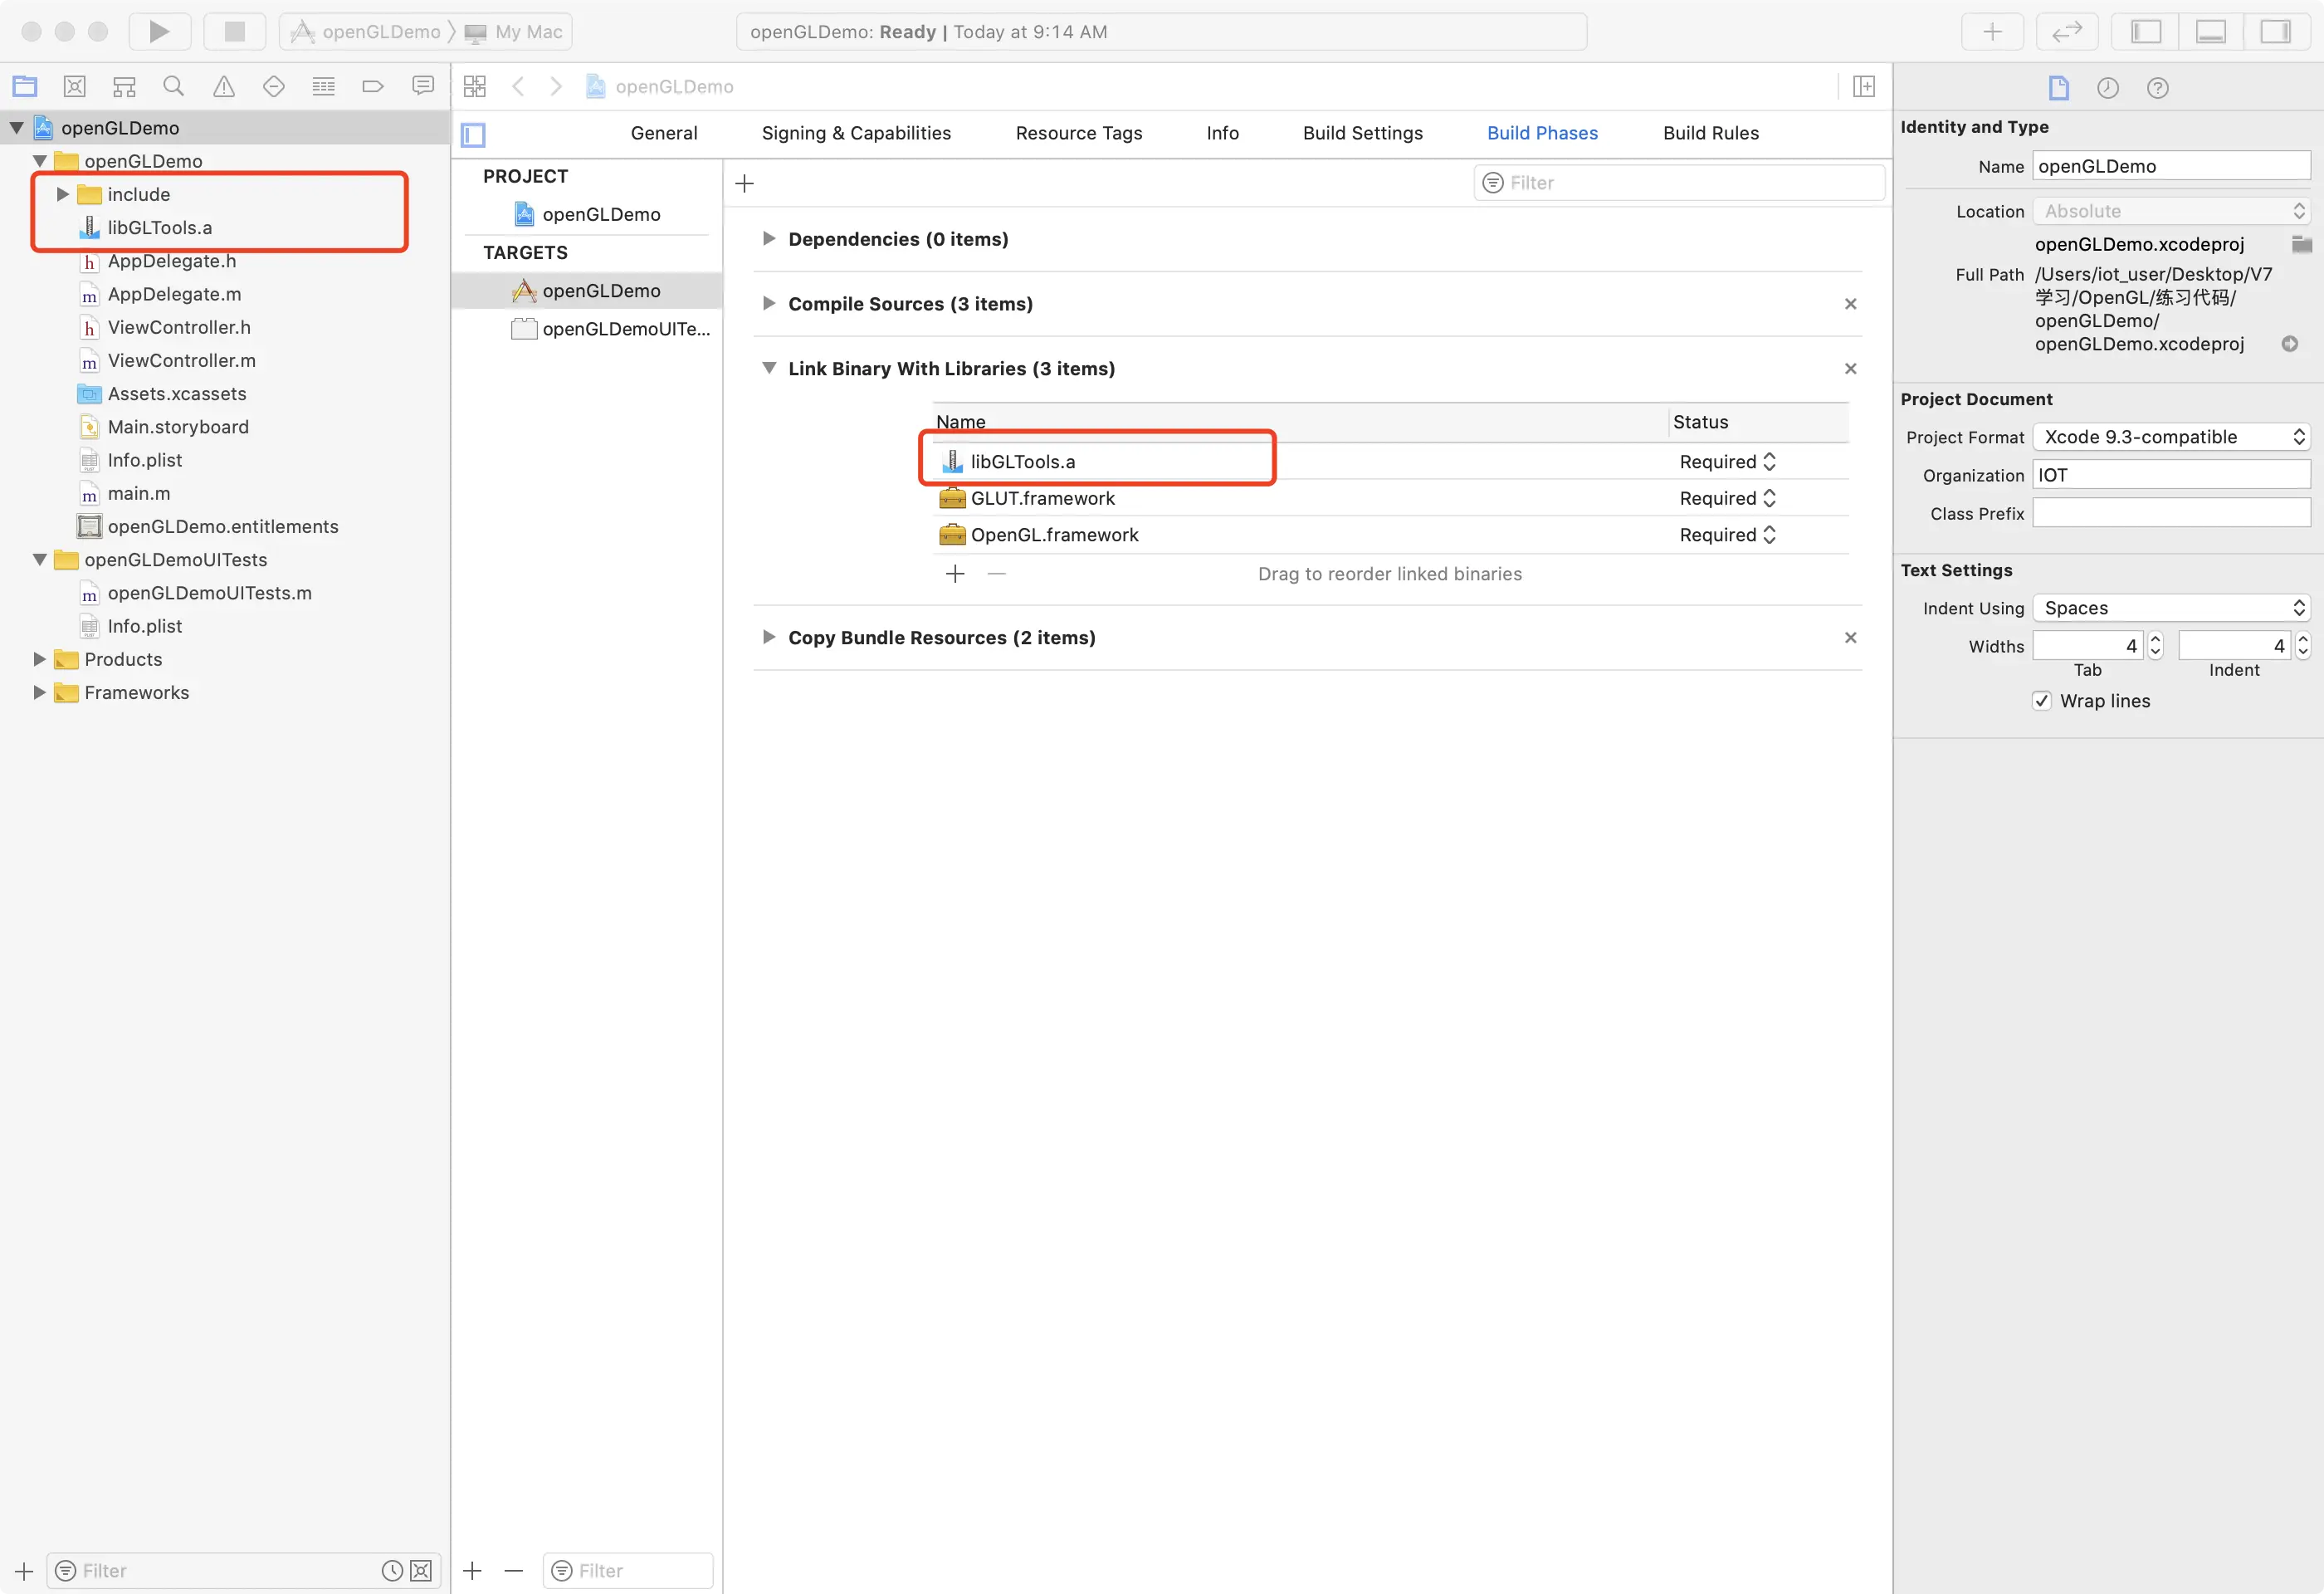Open the Signing & Capabilities tab
The width and height of the screenshot is (2324, 1594).
855,133
